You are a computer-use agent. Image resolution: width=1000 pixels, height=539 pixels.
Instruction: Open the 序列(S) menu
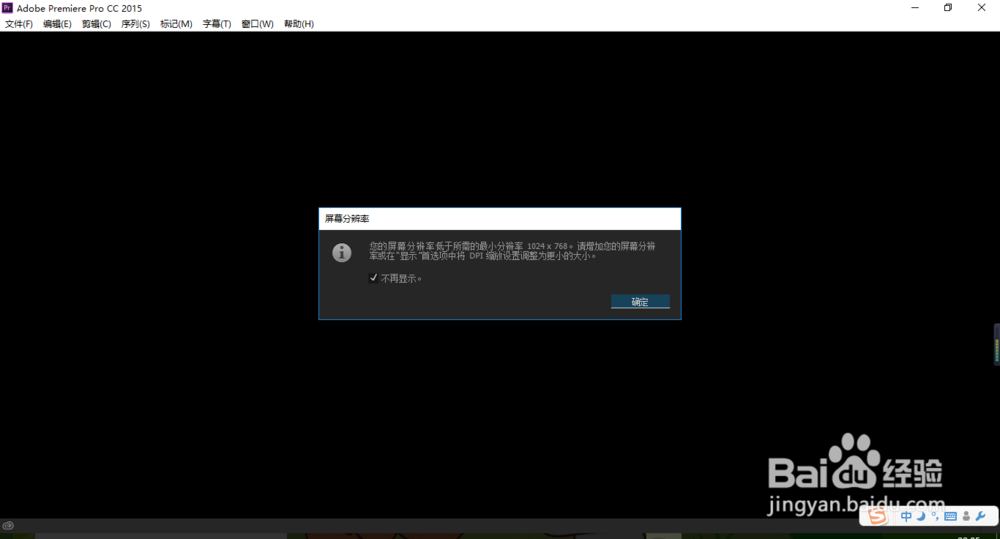pyautogui.click(x=135, y=24)
